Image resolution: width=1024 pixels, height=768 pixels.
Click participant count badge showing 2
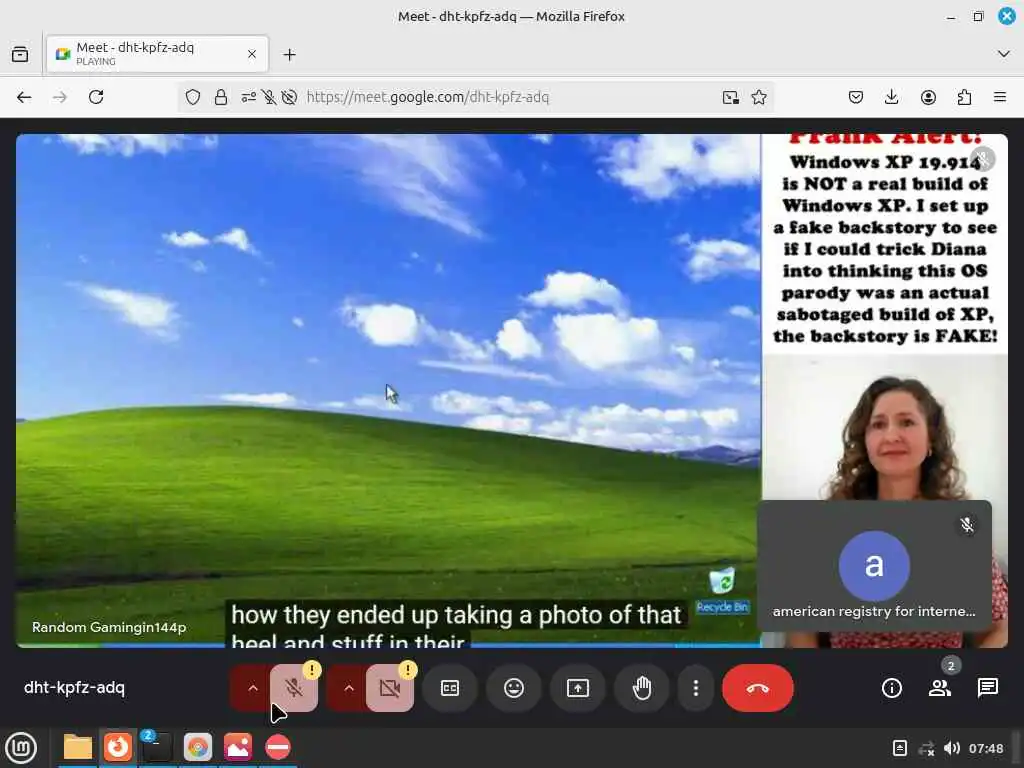click(x=951, y=665)
